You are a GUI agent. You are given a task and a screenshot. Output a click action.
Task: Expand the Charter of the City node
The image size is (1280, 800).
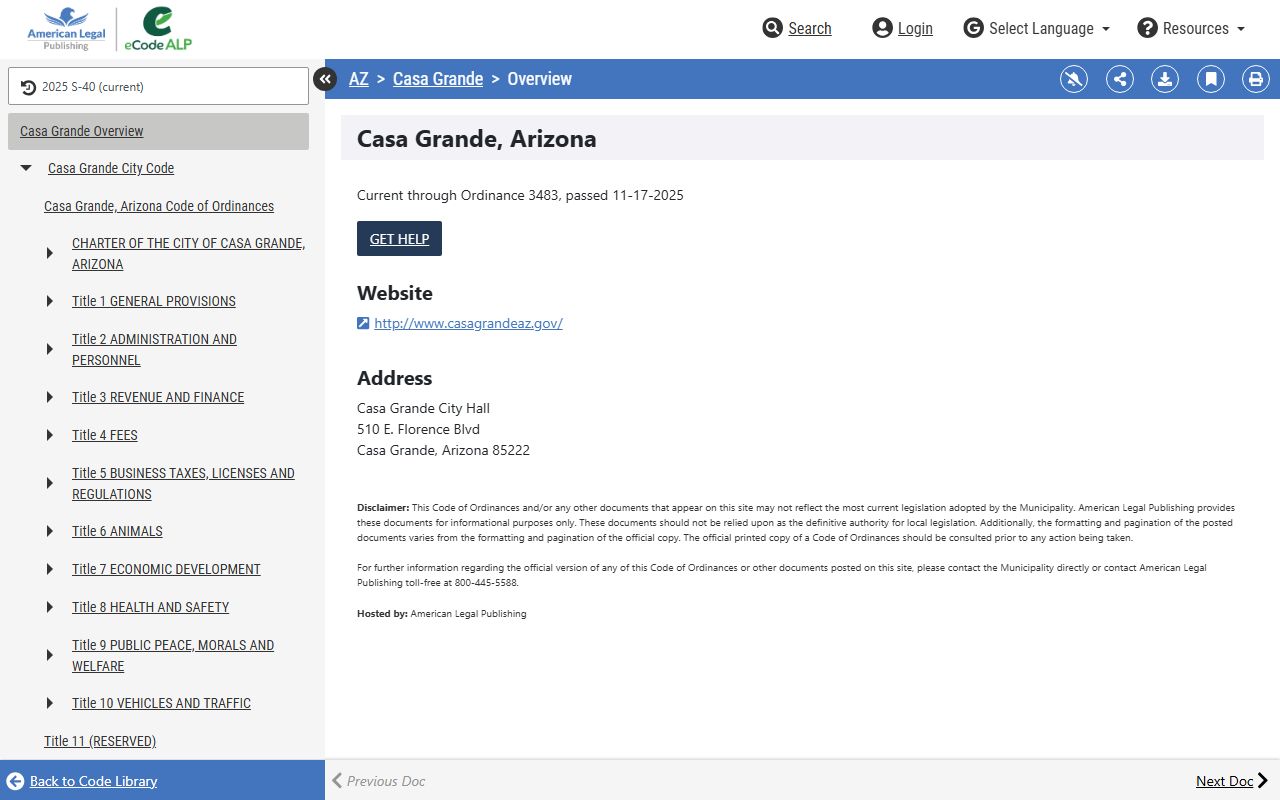pos(50,253)
